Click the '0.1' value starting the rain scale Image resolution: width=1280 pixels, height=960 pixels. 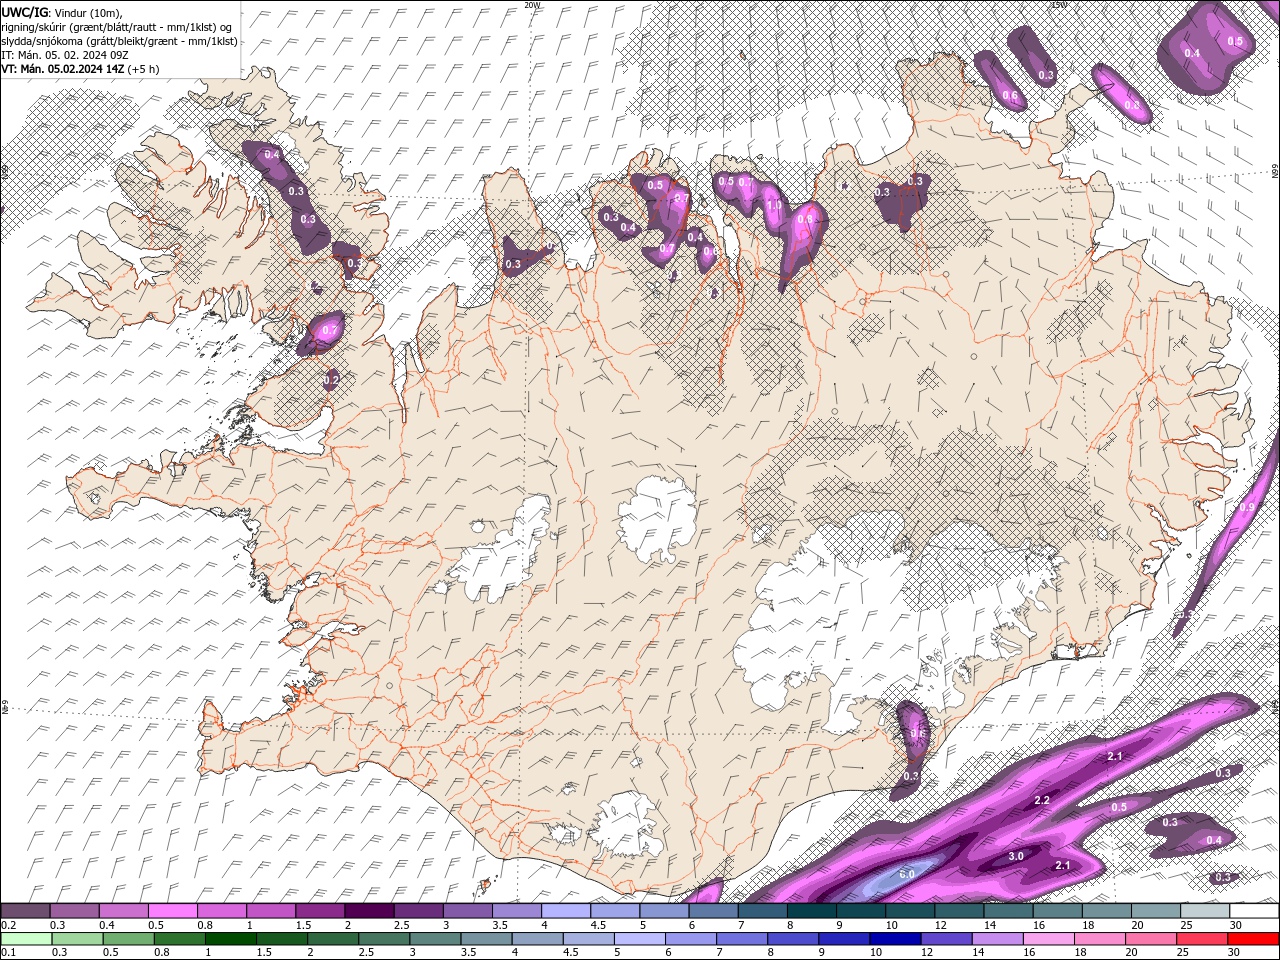click(x=7, y=952)
